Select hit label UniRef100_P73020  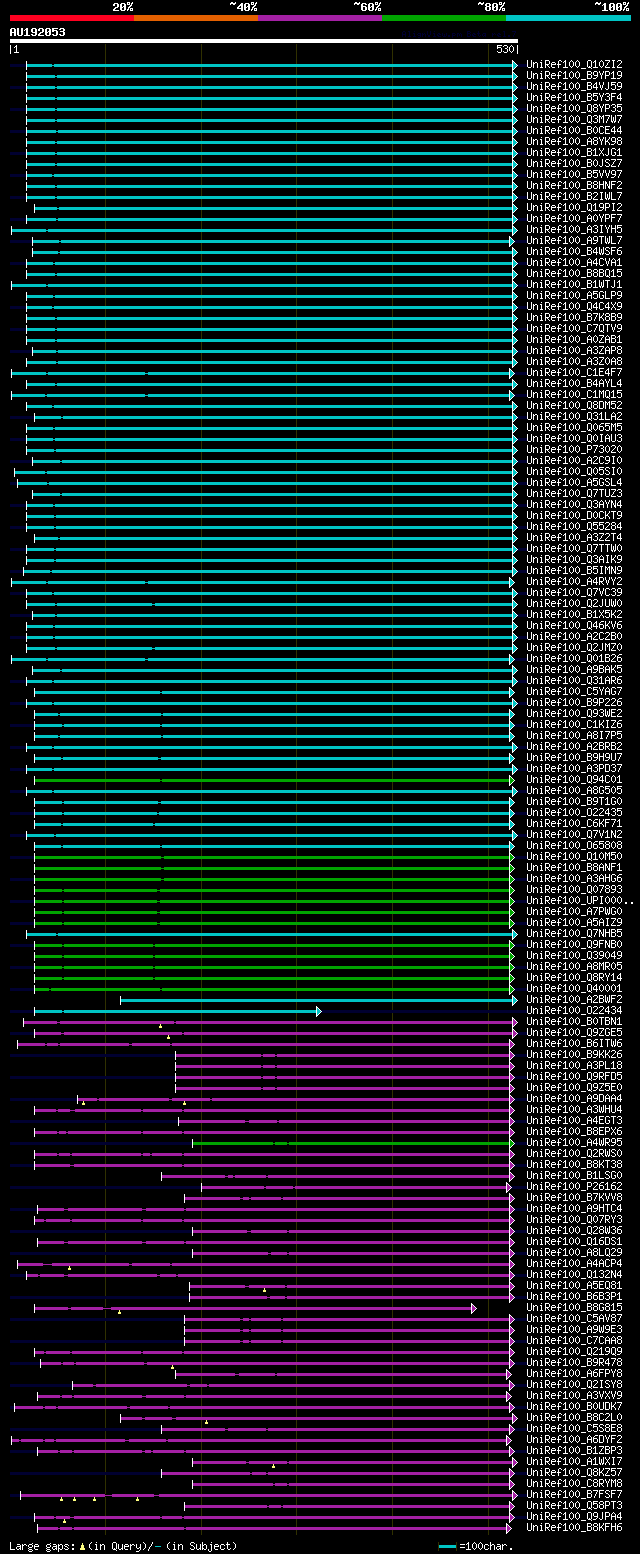[574, 449]
